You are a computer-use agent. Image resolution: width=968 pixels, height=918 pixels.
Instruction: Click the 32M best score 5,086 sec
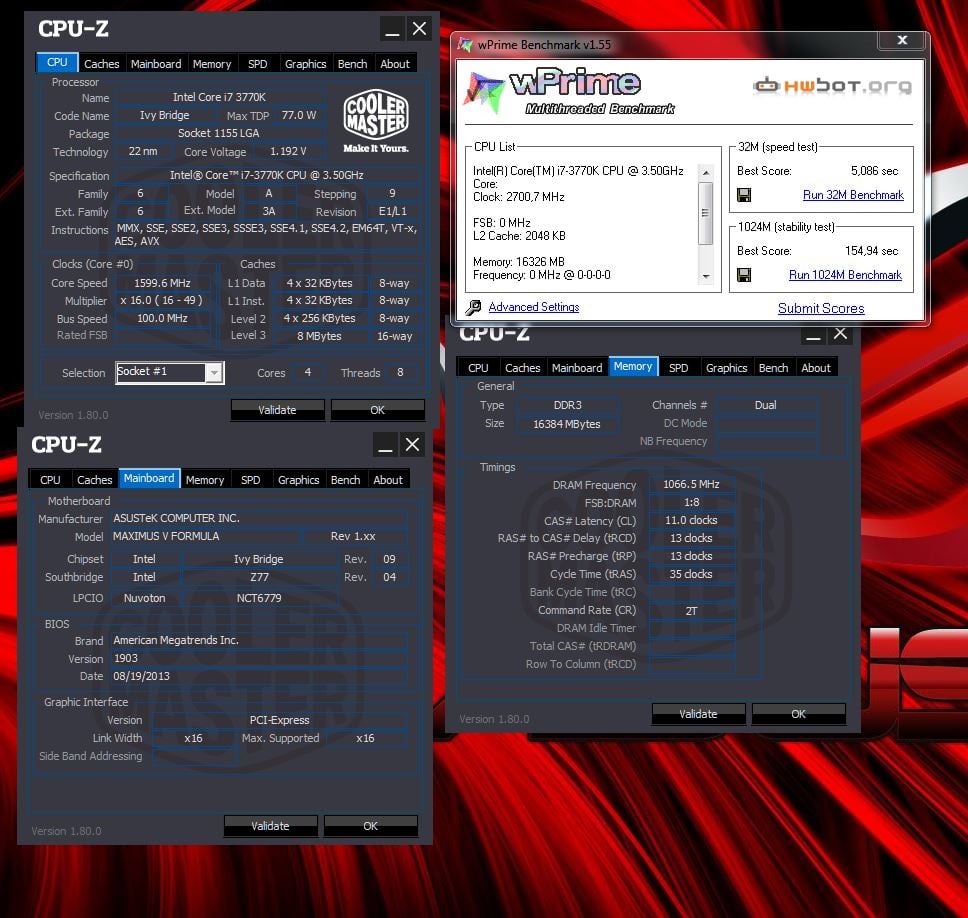tap(874, 171)
